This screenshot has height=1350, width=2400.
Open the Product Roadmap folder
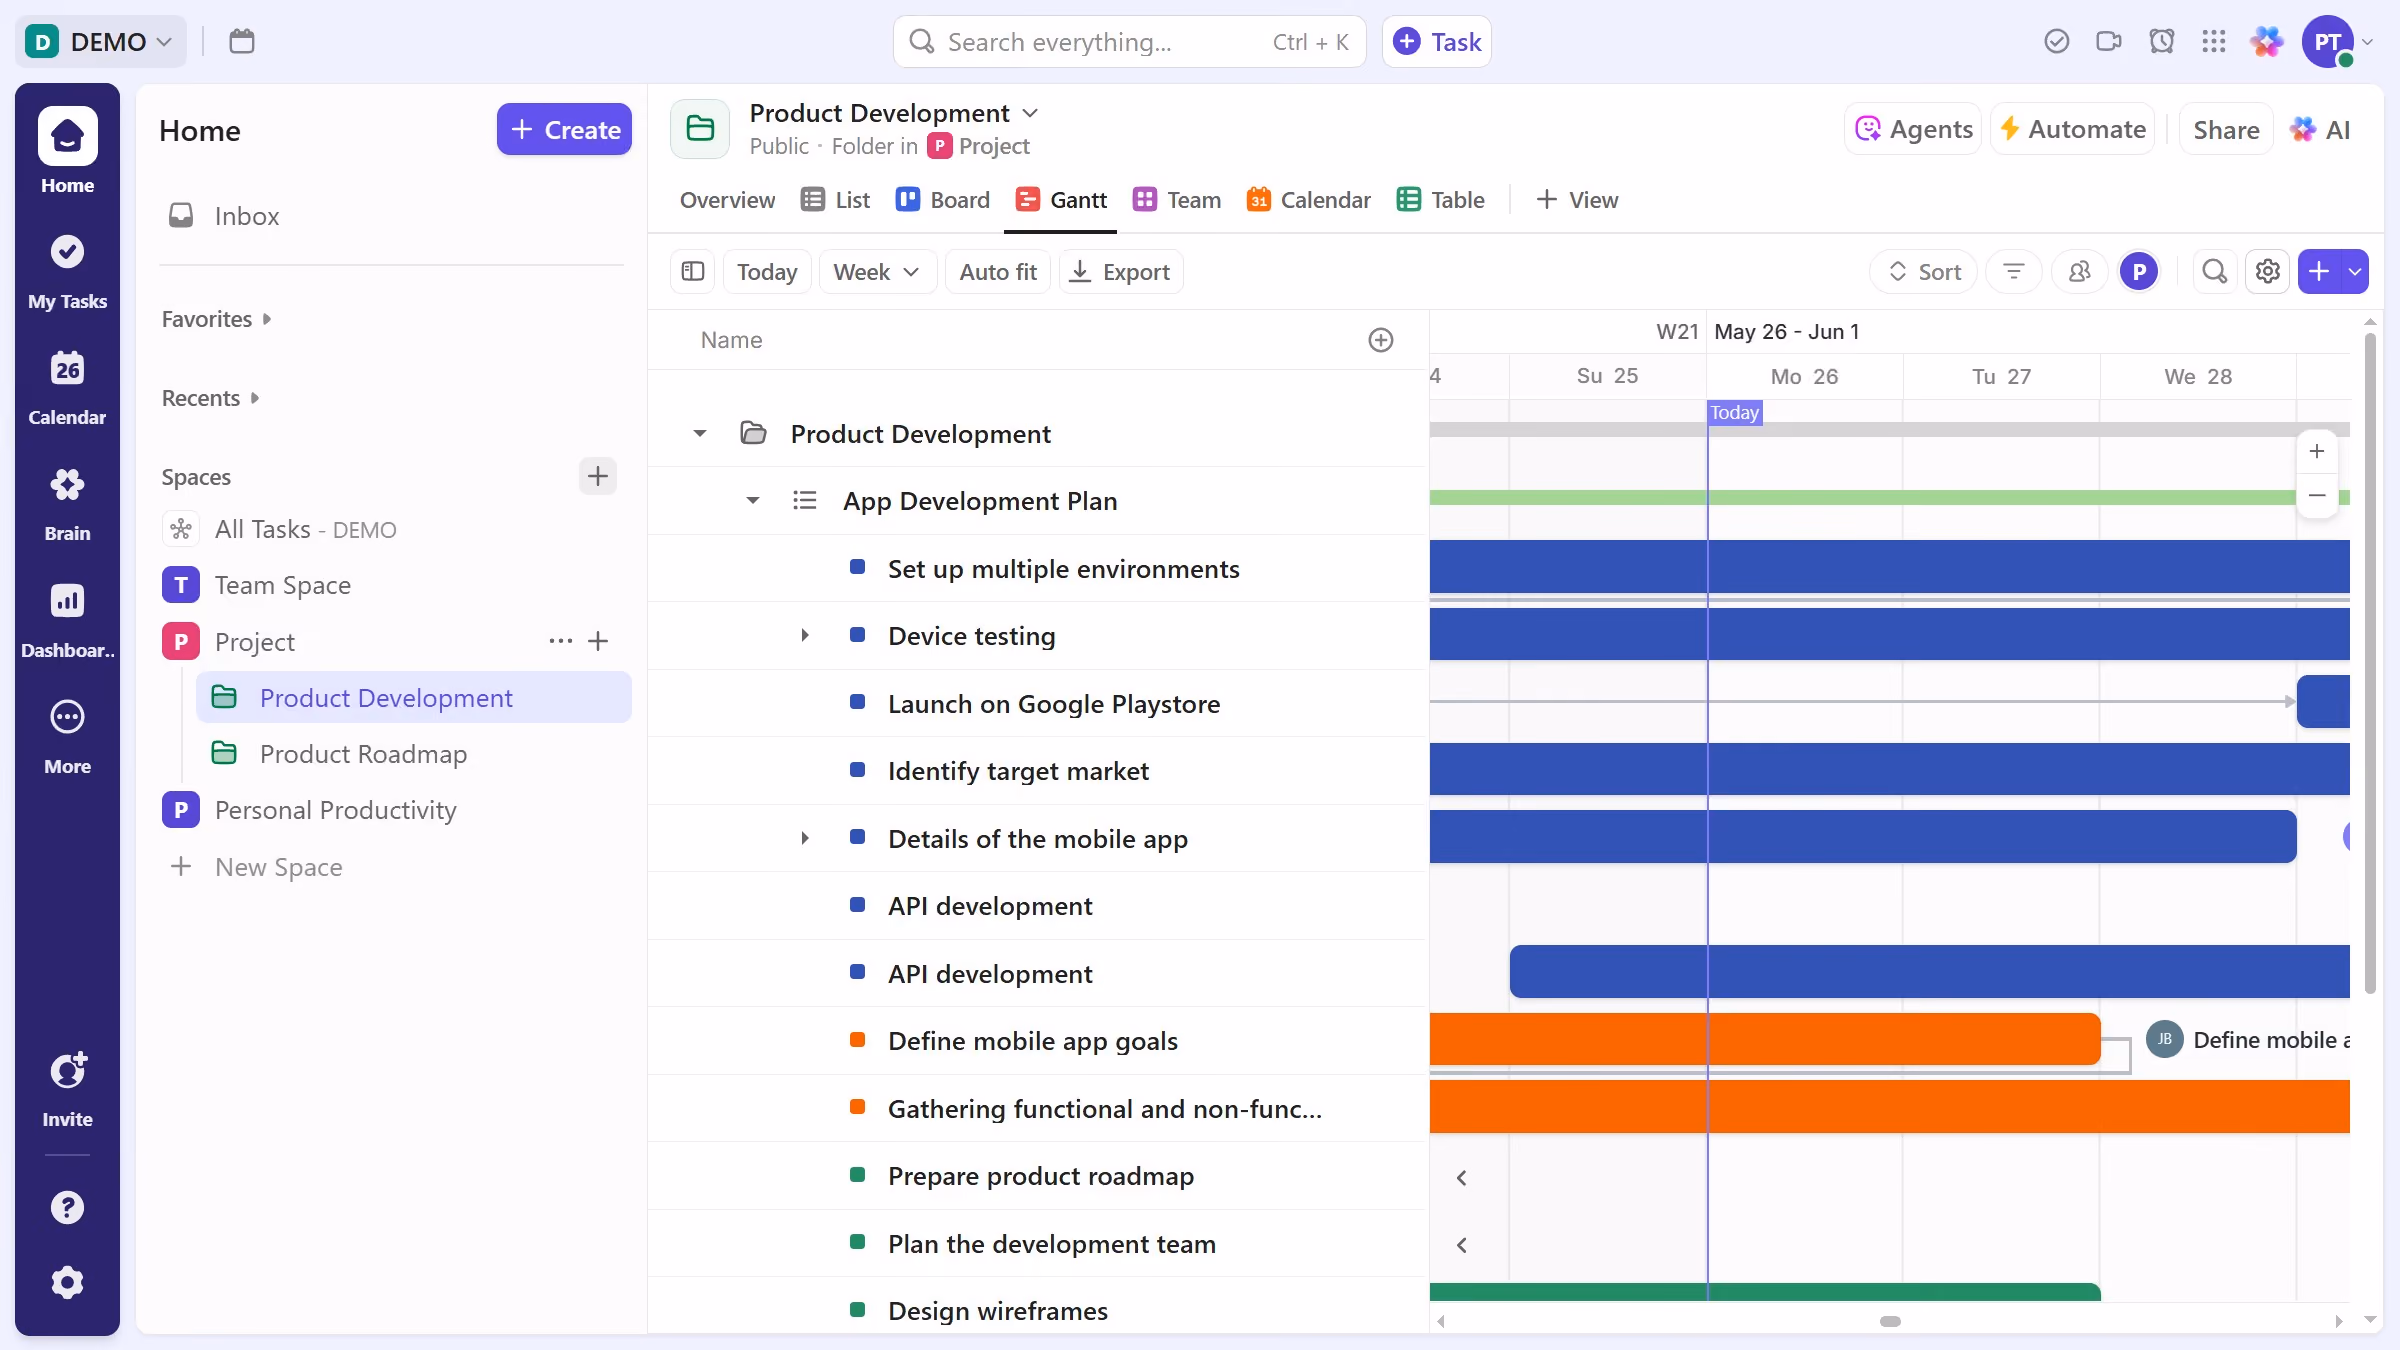414,753
